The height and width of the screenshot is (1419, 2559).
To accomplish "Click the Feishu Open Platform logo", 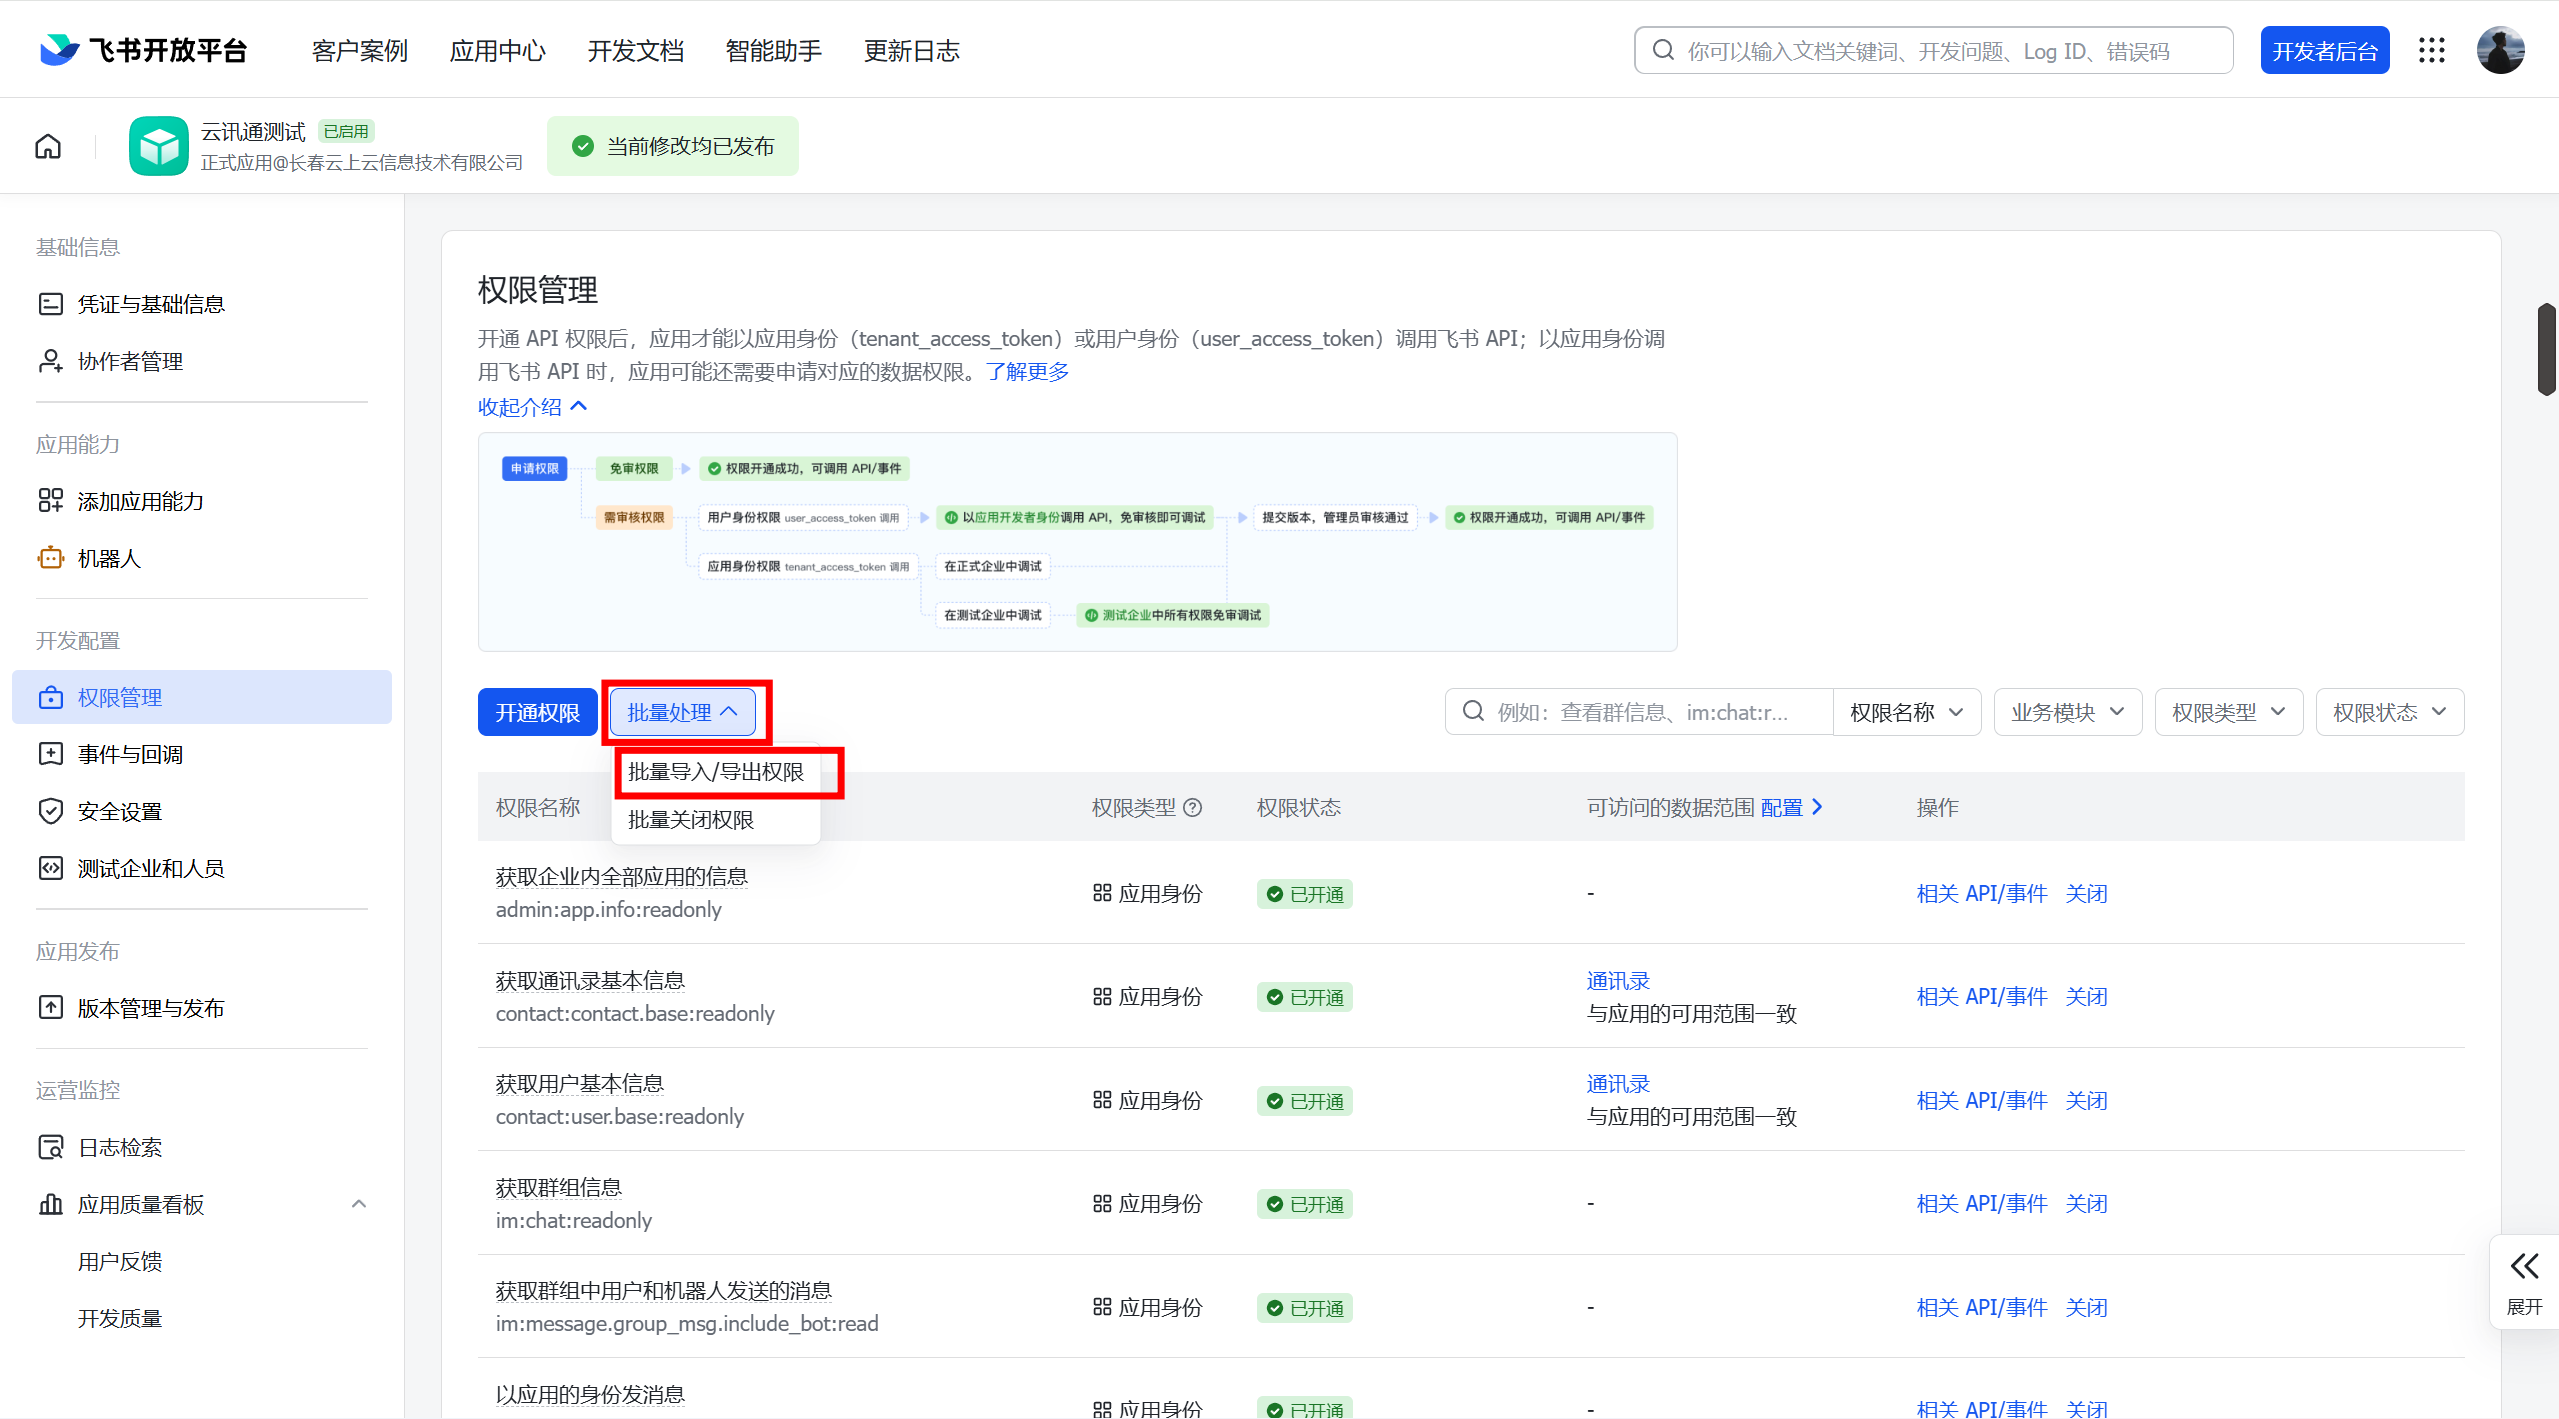I will 142,50.
